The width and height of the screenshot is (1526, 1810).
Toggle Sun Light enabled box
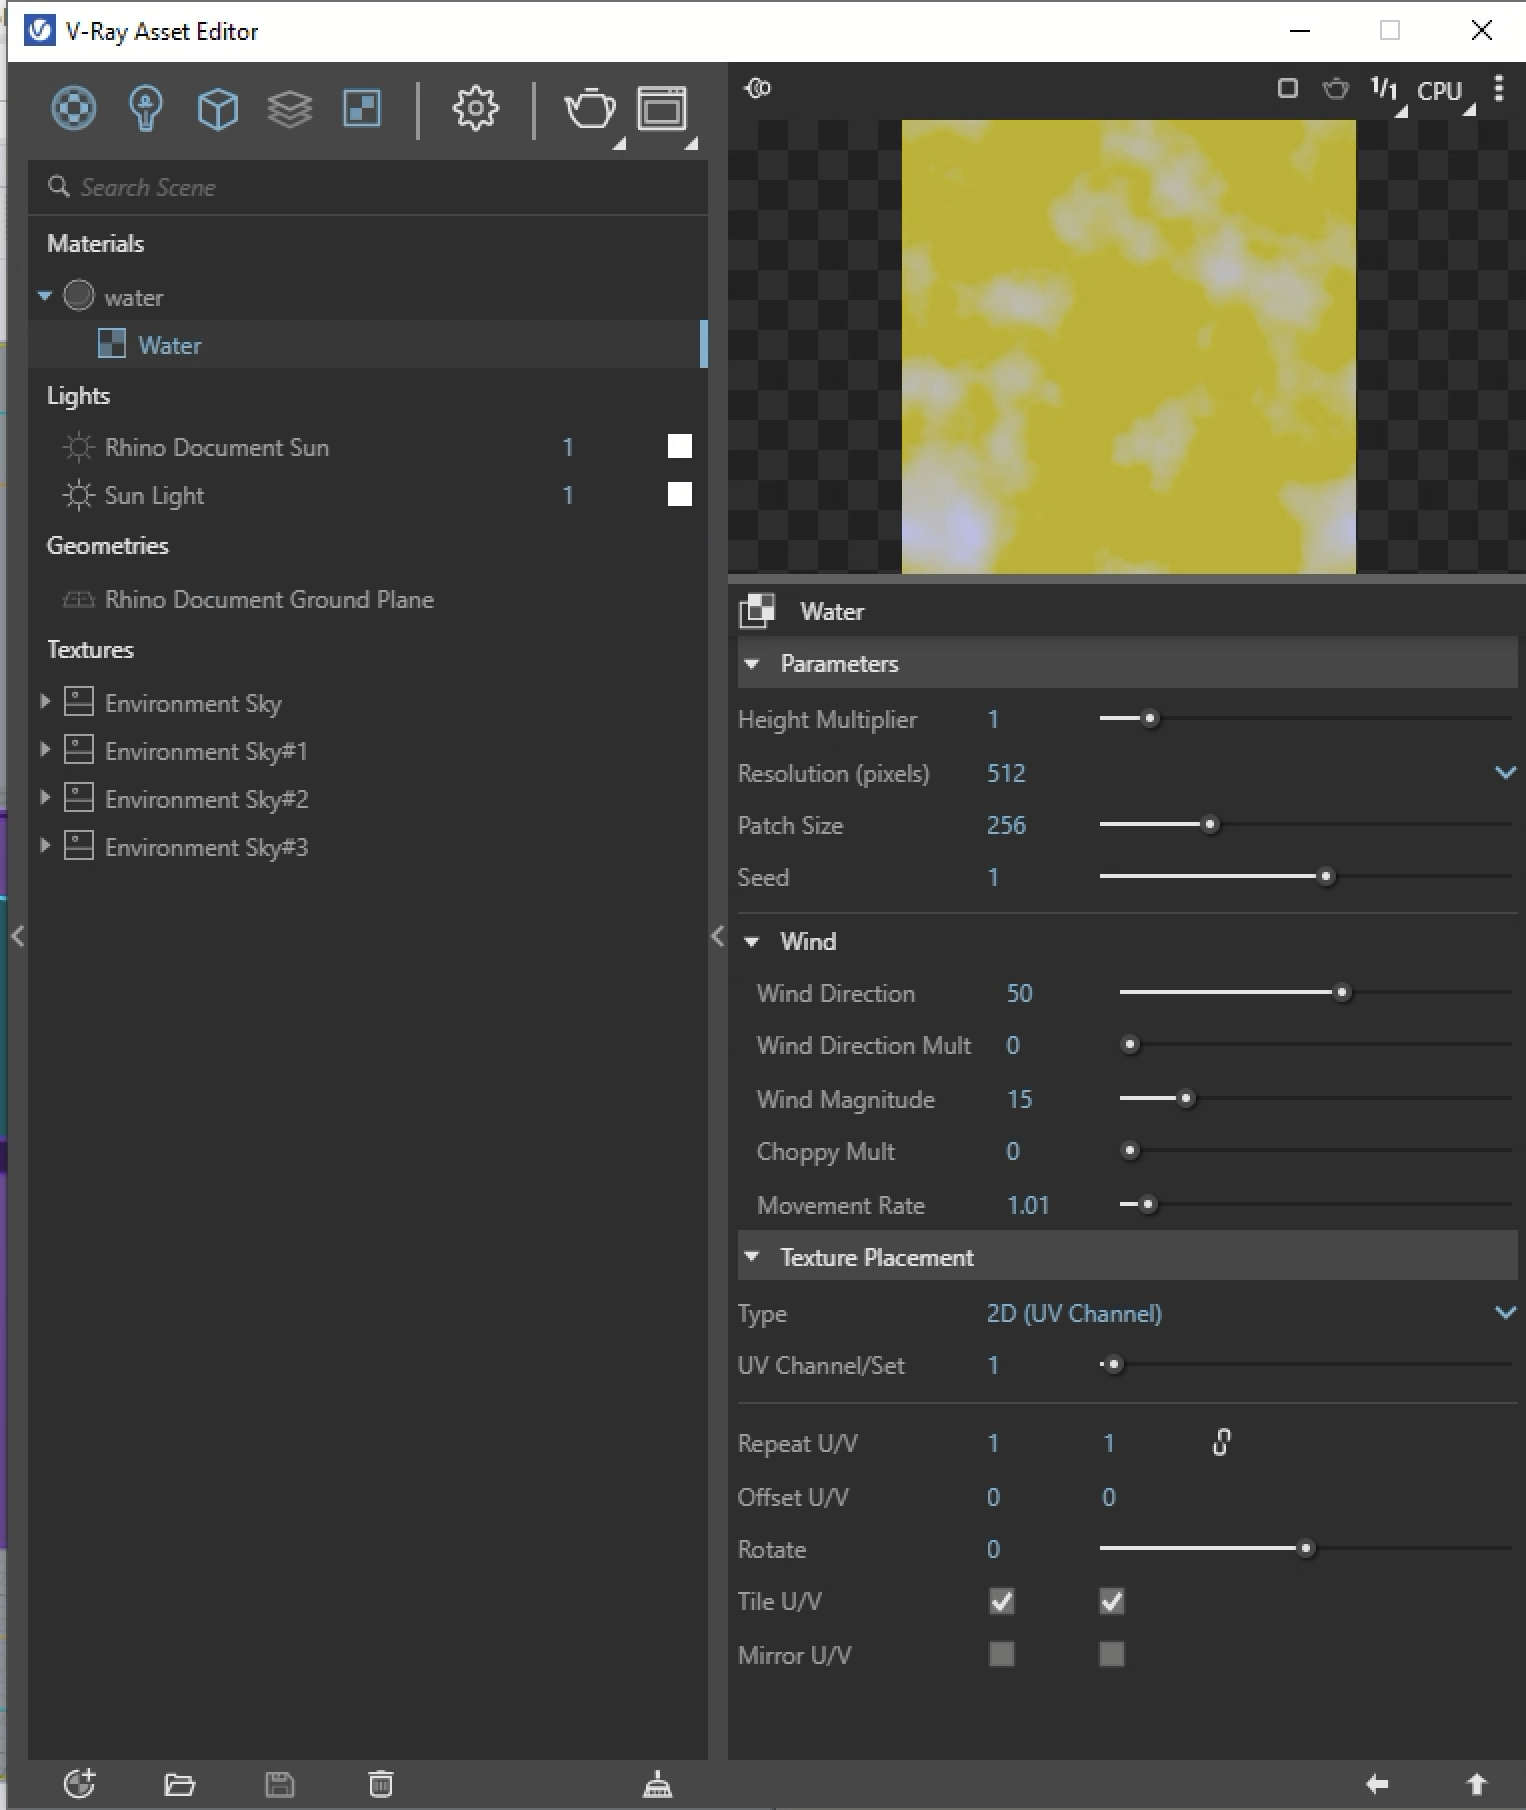point(680,494)
